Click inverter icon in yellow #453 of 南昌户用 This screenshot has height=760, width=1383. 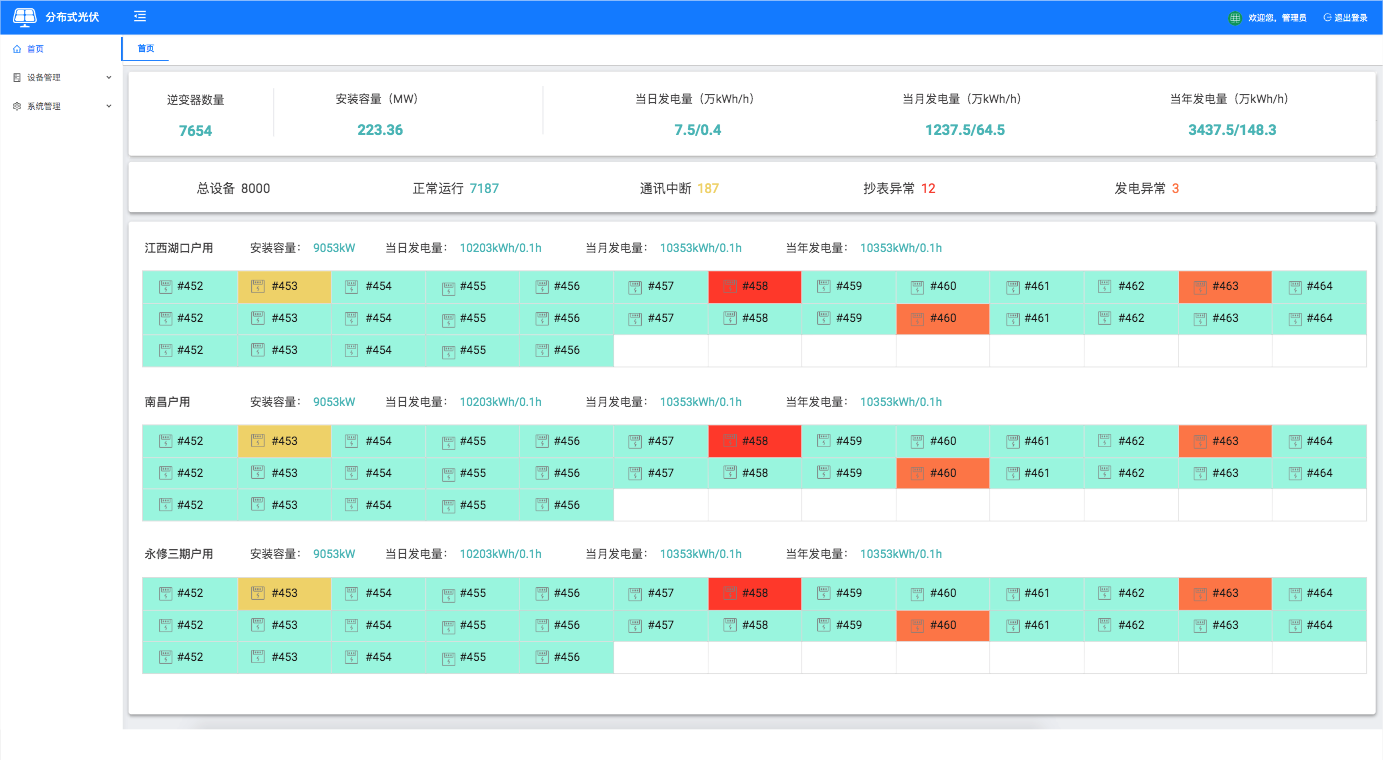(x=258, y=442)
